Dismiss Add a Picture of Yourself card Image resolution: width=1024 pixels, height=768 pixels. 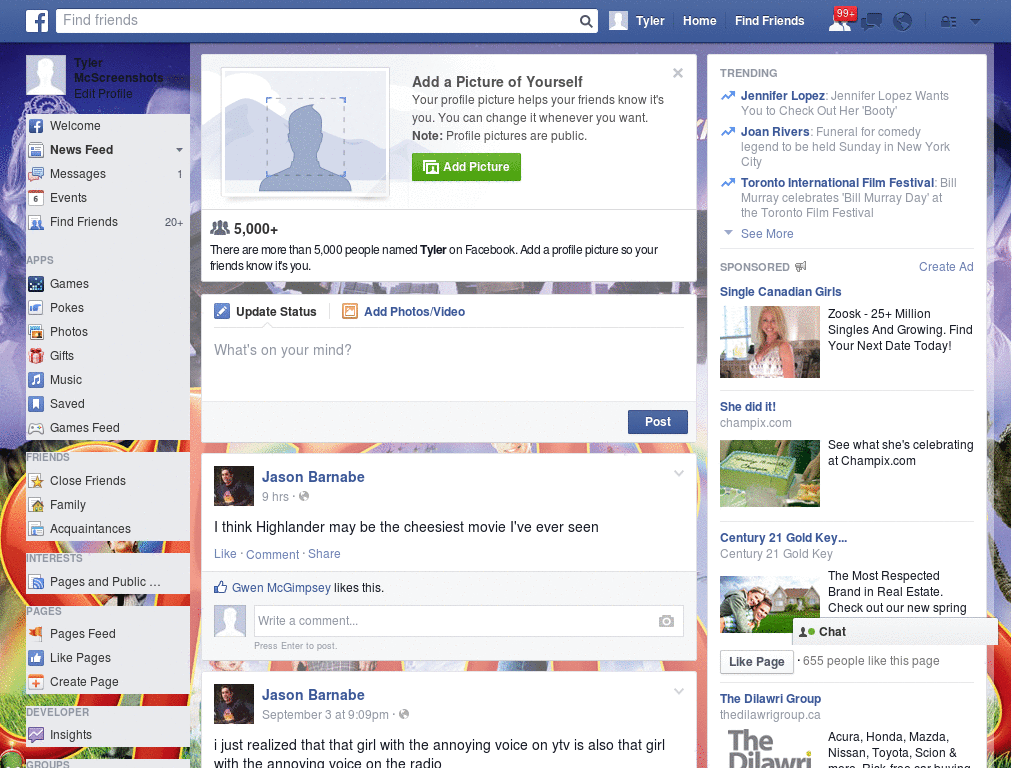(x=678, y=73)
